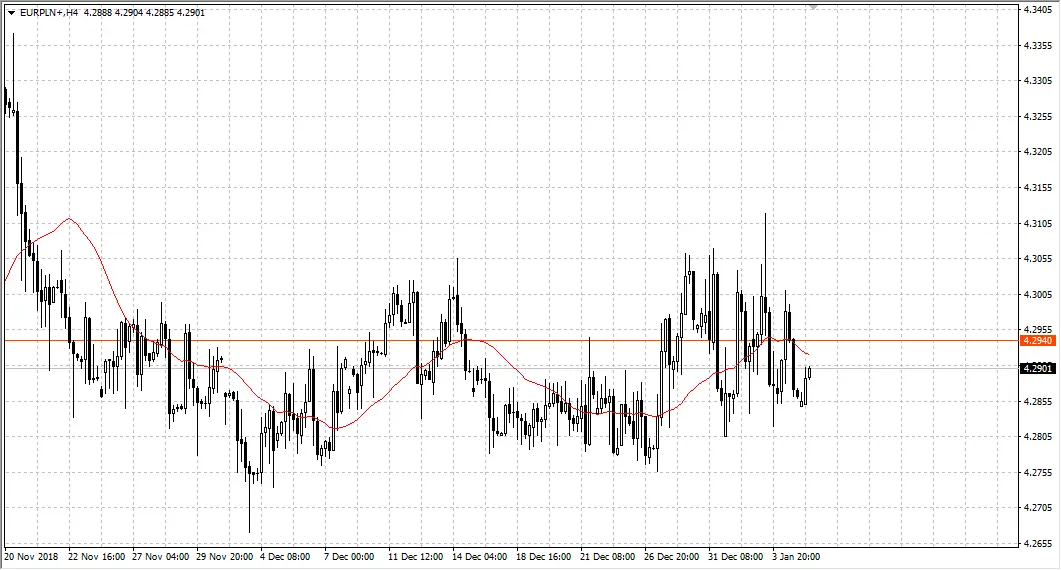This screenshot has width=1061, height=570.
Task: Click the 4.2655 price scale label
Action: [1037, 544]
